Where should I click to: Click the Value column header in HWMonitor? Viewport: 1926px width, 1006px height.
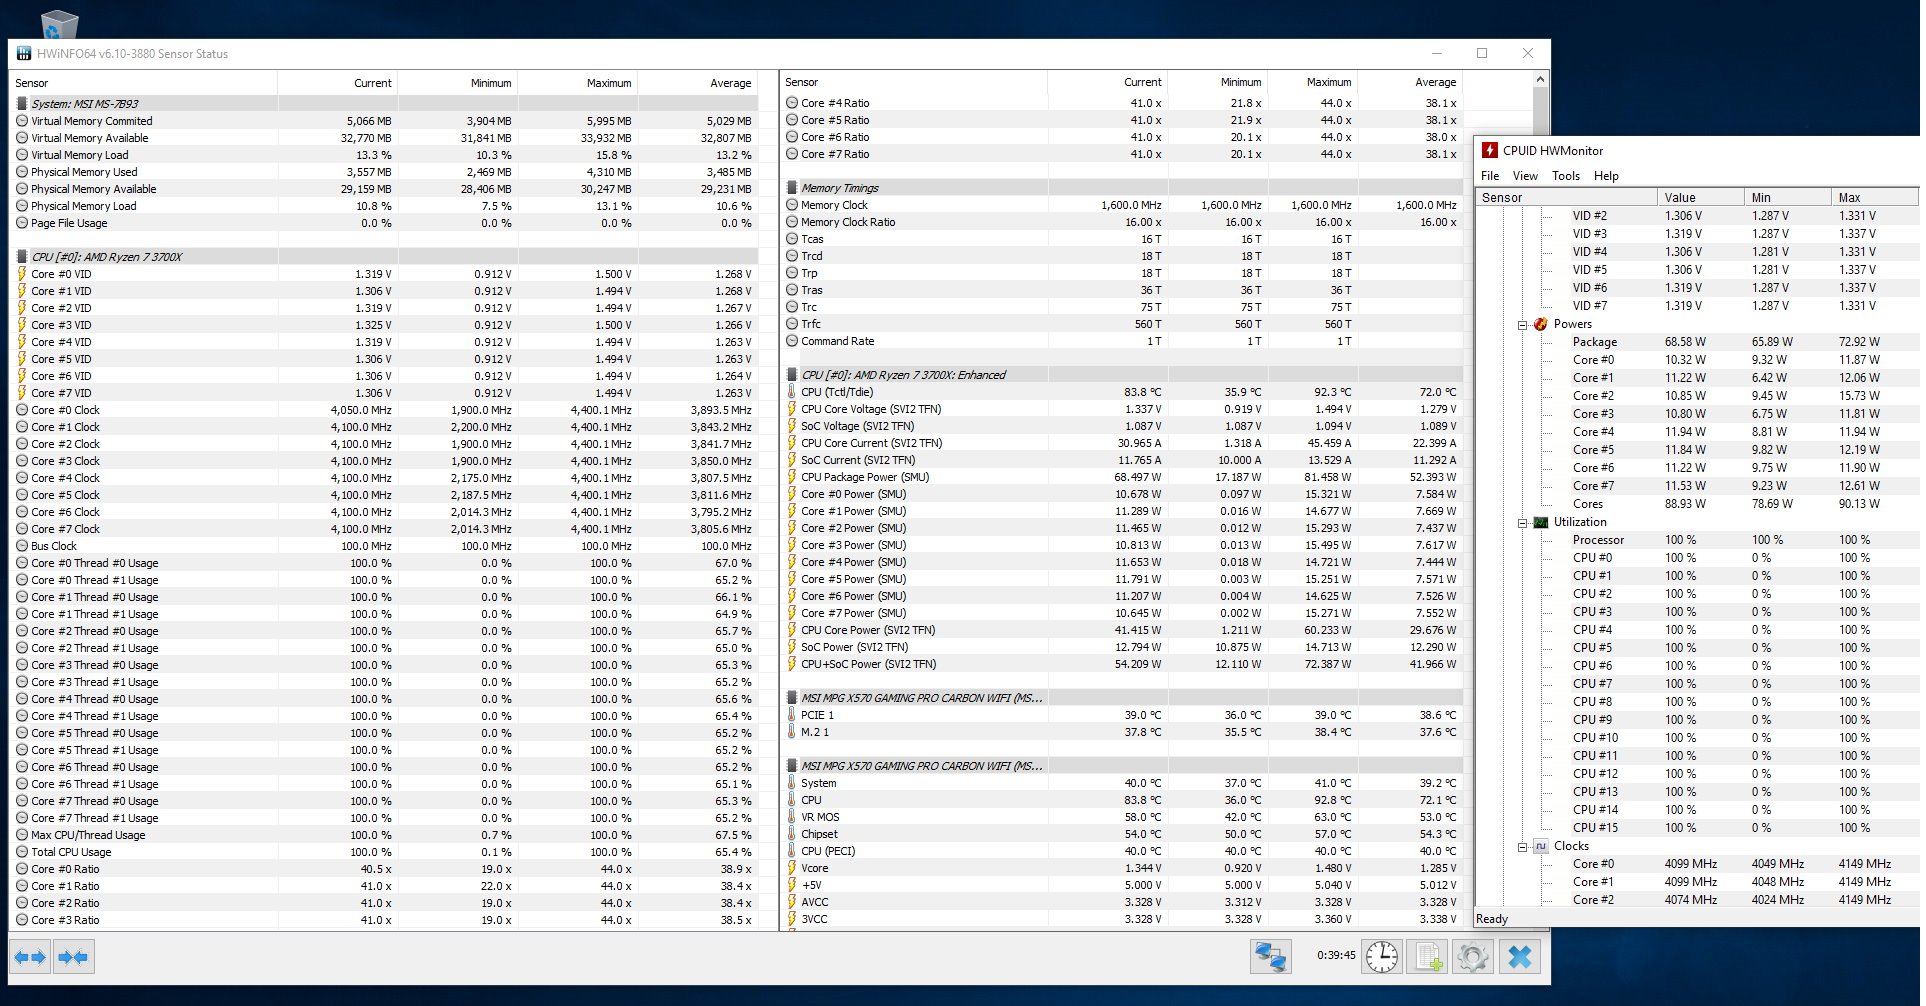click(x=1700, y=197)
